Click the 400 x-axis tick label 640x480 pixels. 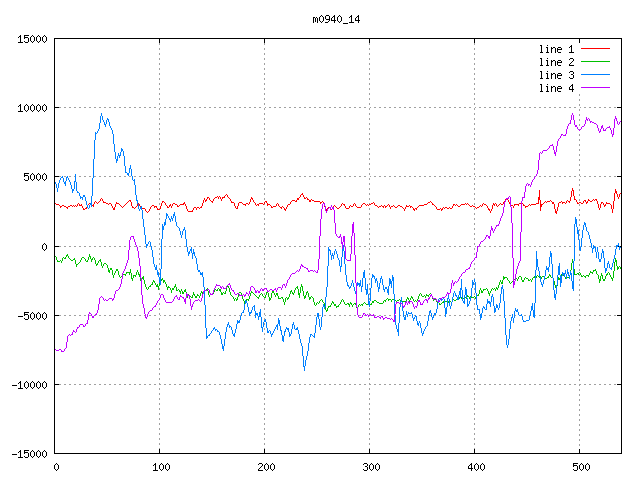(x=475, y=467)
